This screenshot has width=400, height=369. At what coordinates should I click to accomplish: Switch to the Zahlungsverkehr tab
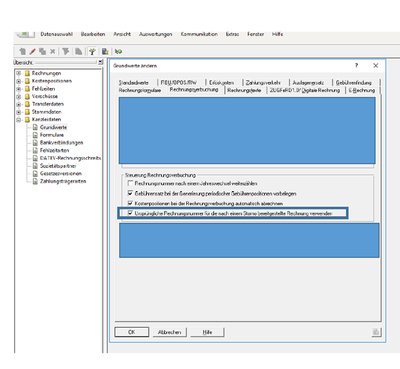point(263,82)
